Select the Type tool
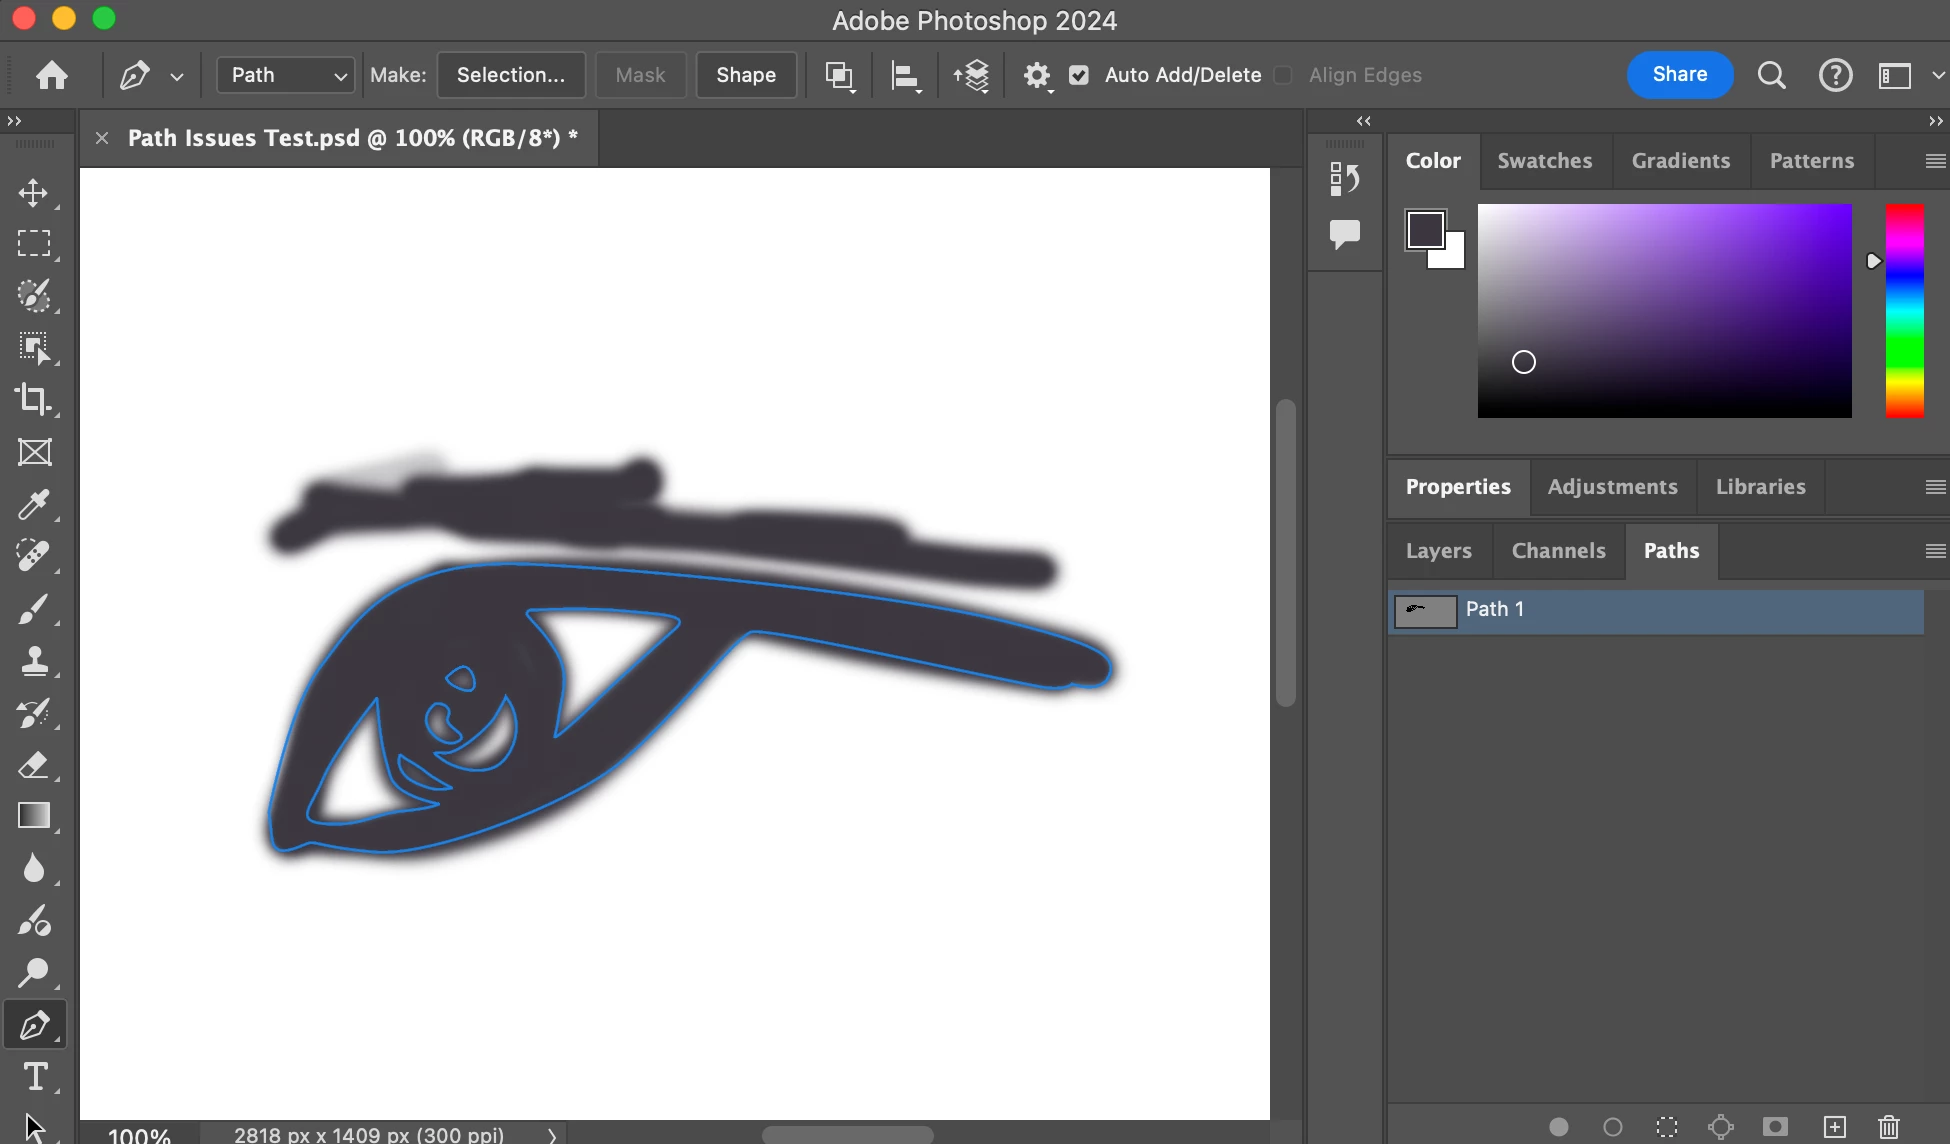This screenshot has height=1144, width=1950. point(35,1077)
